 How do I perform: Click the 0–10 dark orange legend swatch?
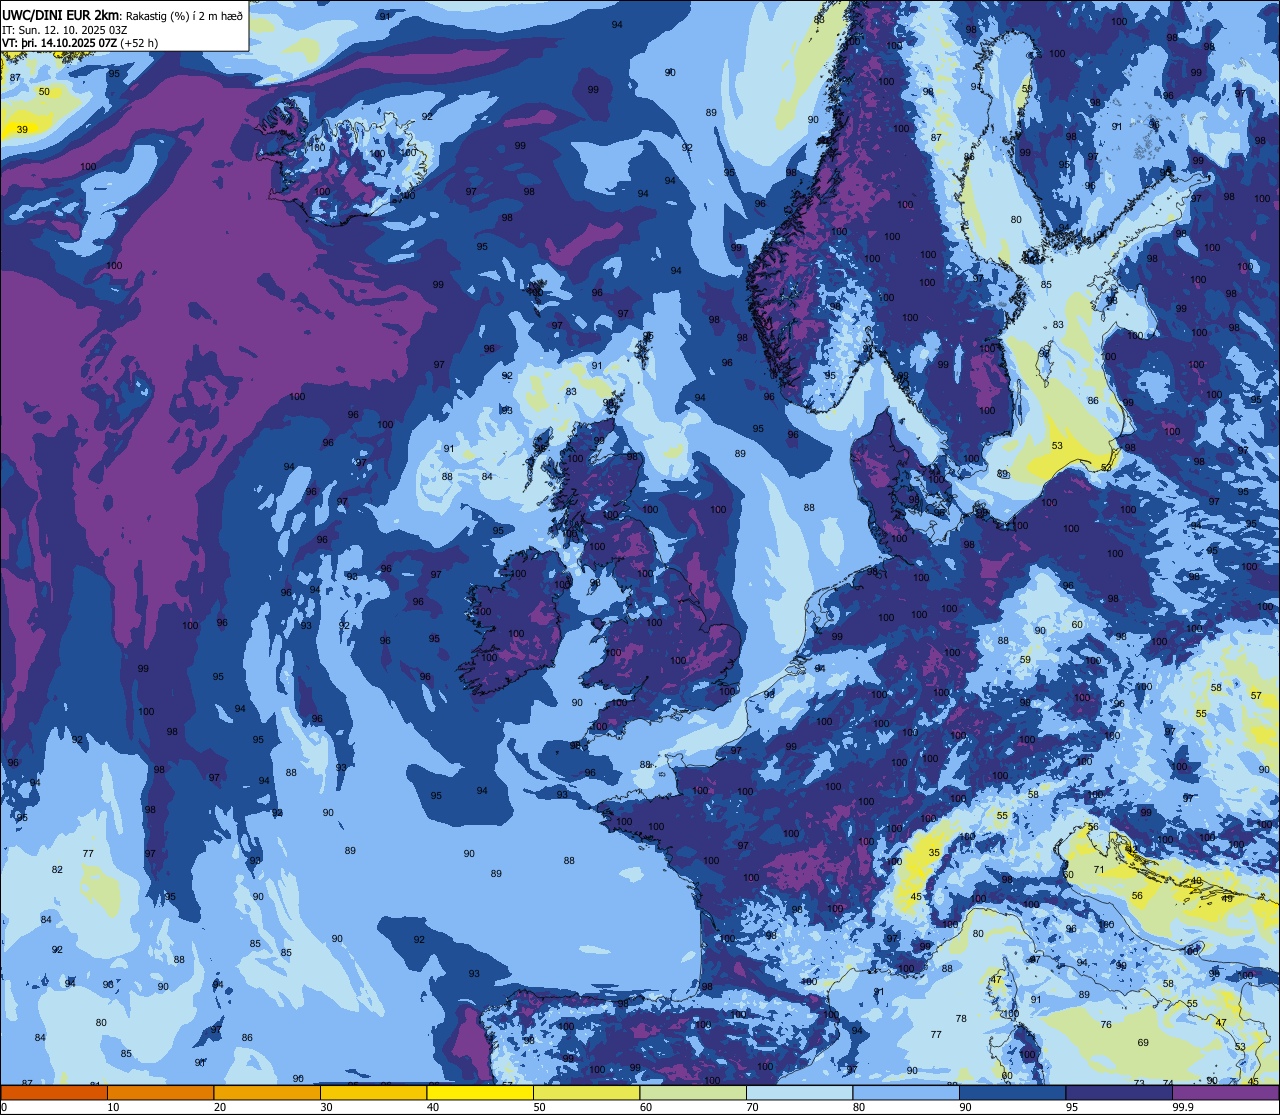pyautogui.click(x=54, y=1092)
